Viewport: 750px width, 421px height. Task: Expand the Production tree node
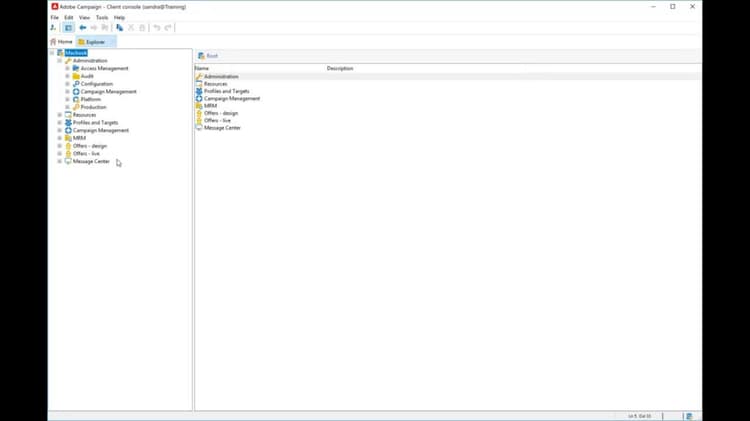tap(67, 107)
